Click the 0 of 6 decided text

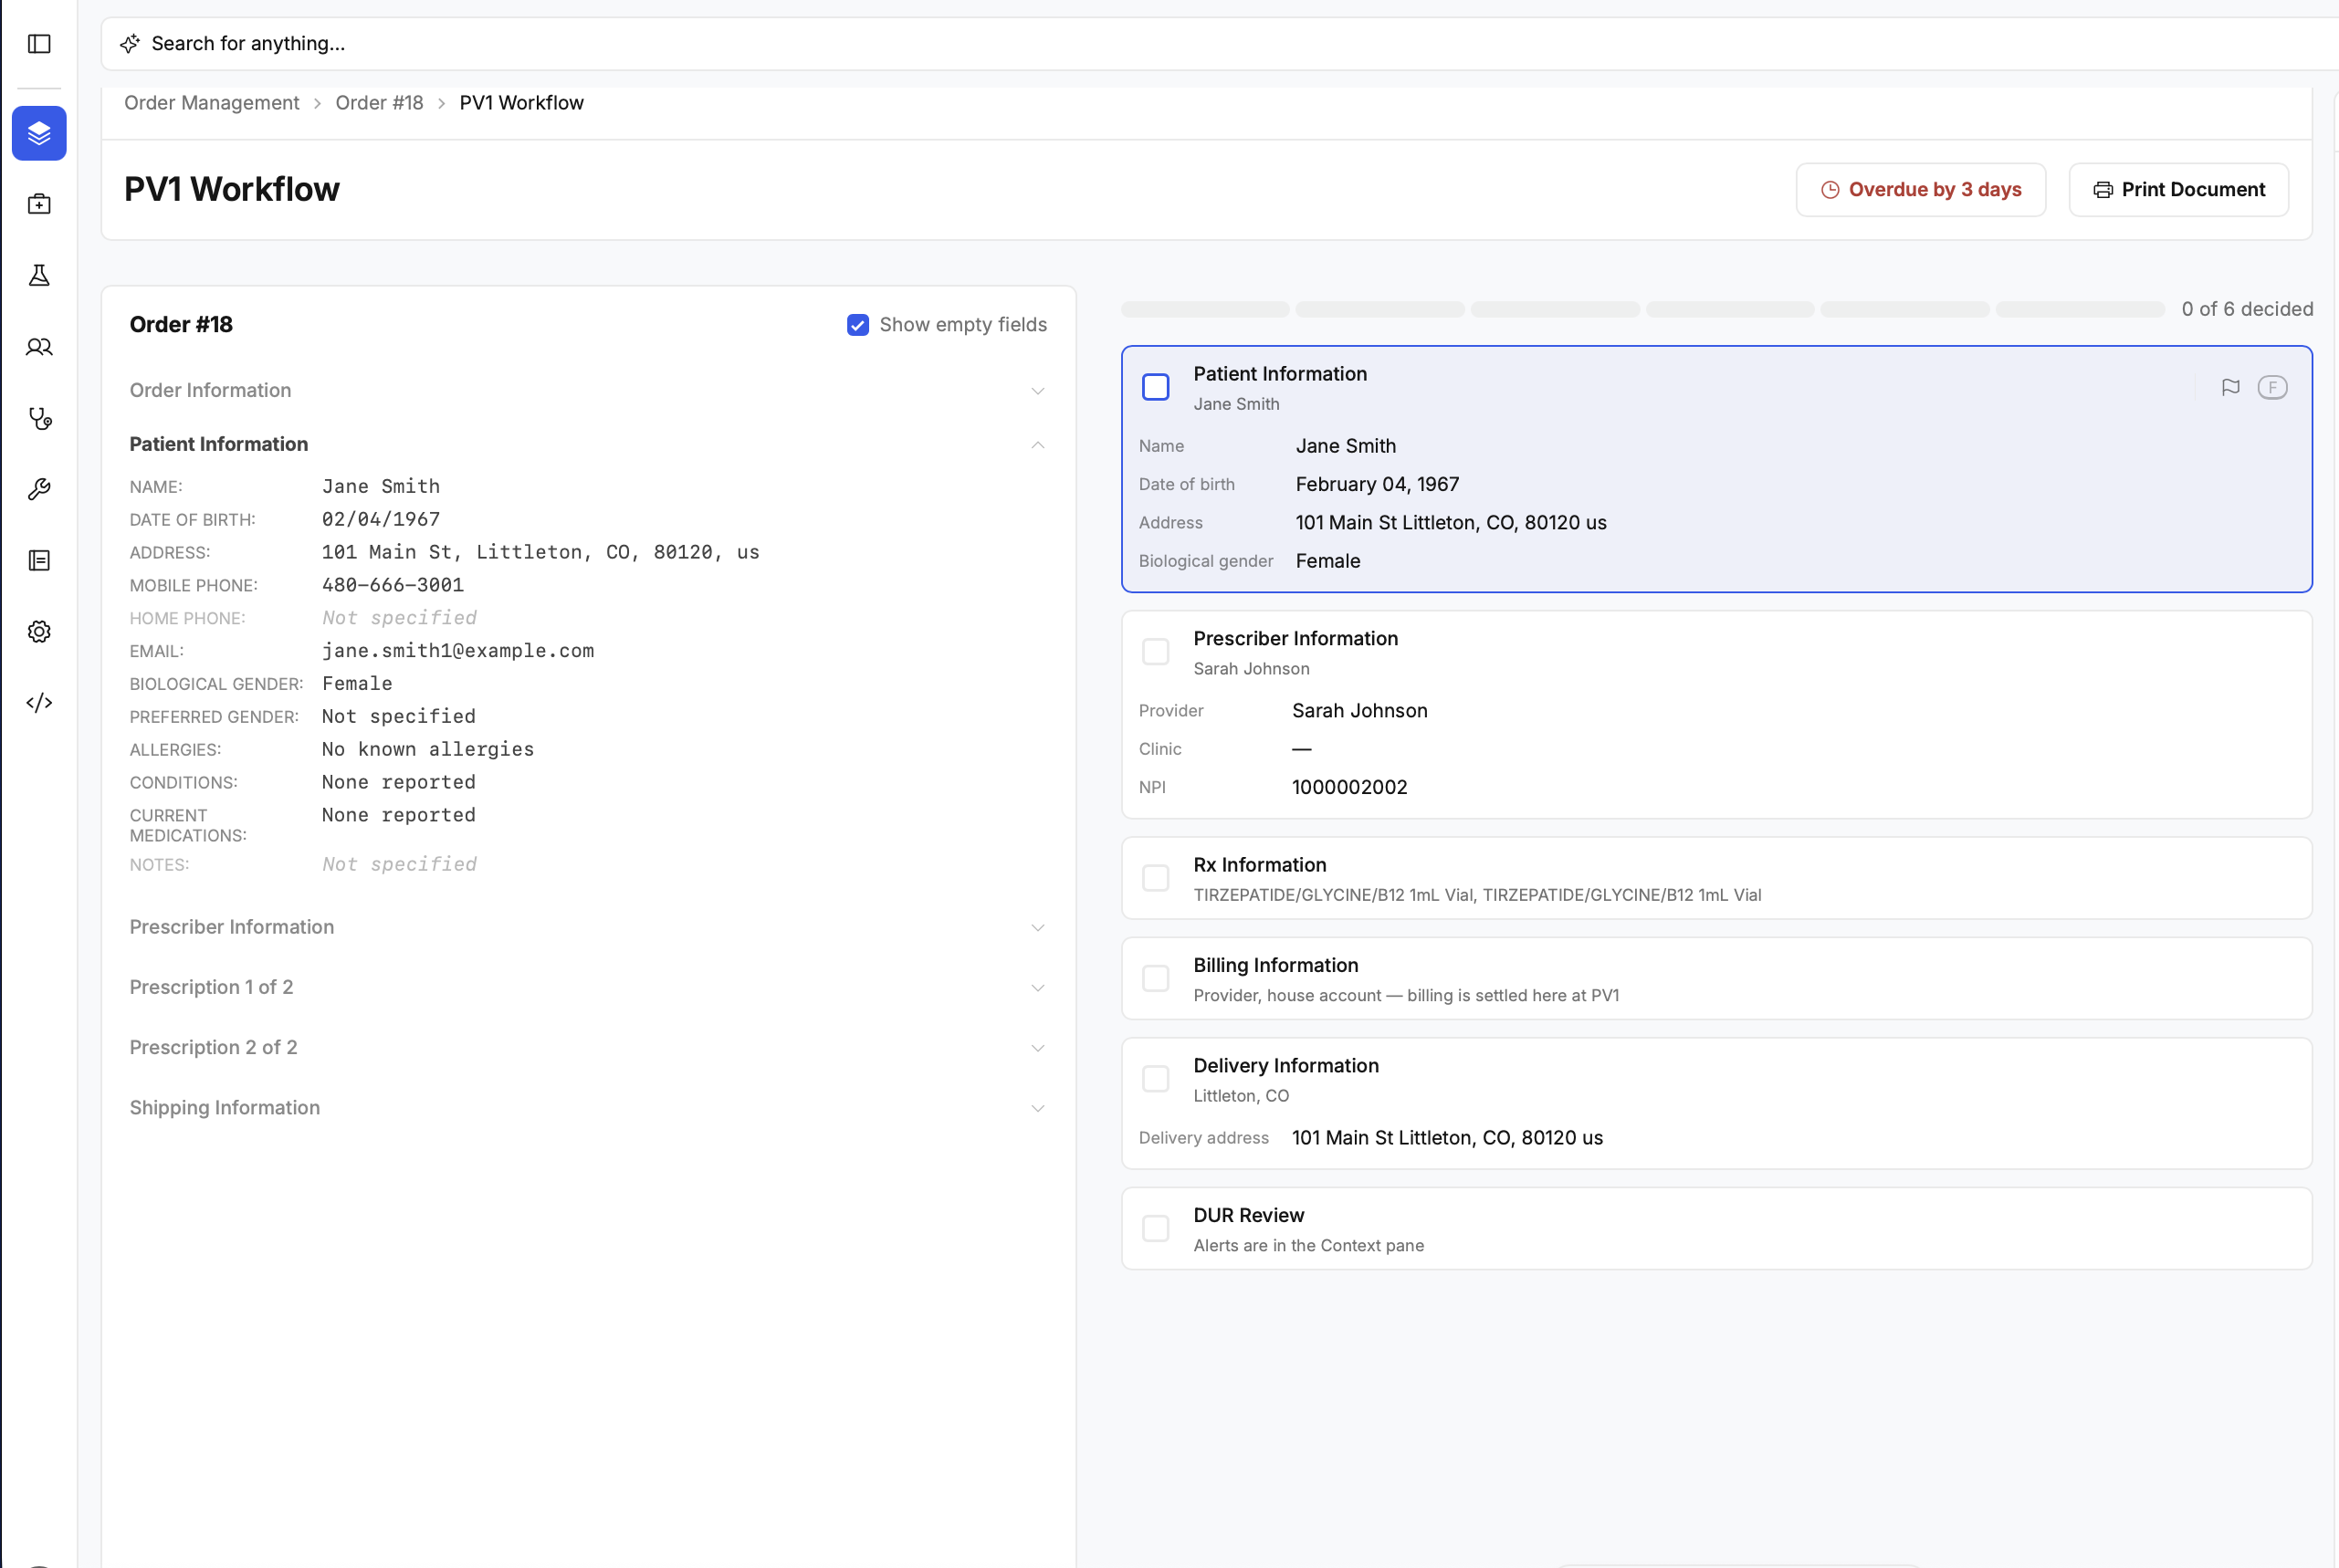click(x=2247, y=310)
